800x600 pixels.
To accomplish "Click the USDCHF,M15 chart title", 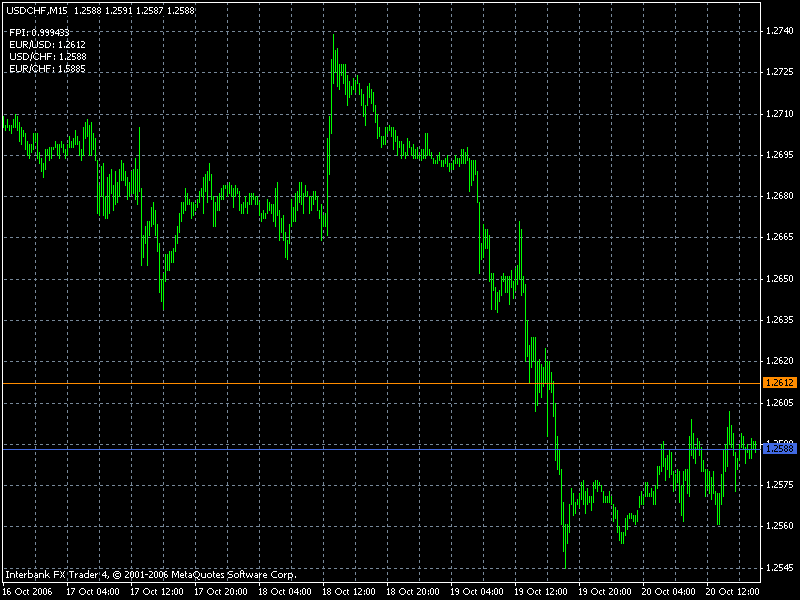I will pyautogui.click(x=35, y=10).
